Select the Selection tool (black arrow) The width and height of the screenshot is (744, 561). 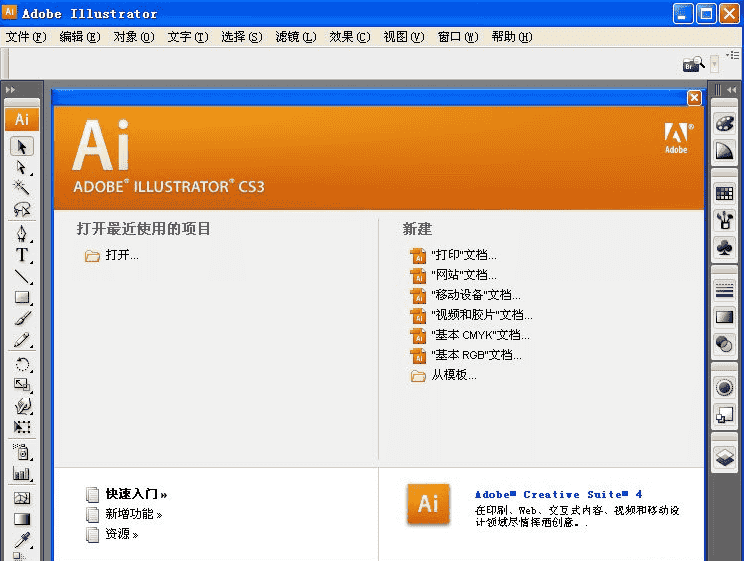[x=22, y=146]
